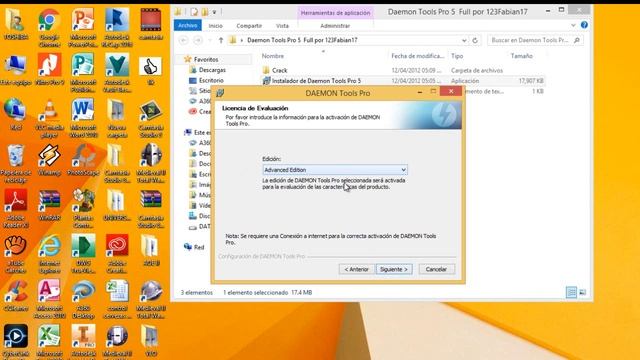Select the DWG TrueView desktop shortcut

83,253
